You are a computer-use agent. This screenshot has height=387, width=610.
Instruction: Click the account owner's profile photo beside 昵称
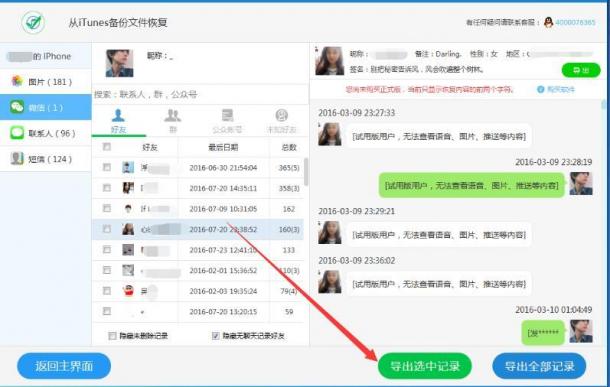pos(119,63)
